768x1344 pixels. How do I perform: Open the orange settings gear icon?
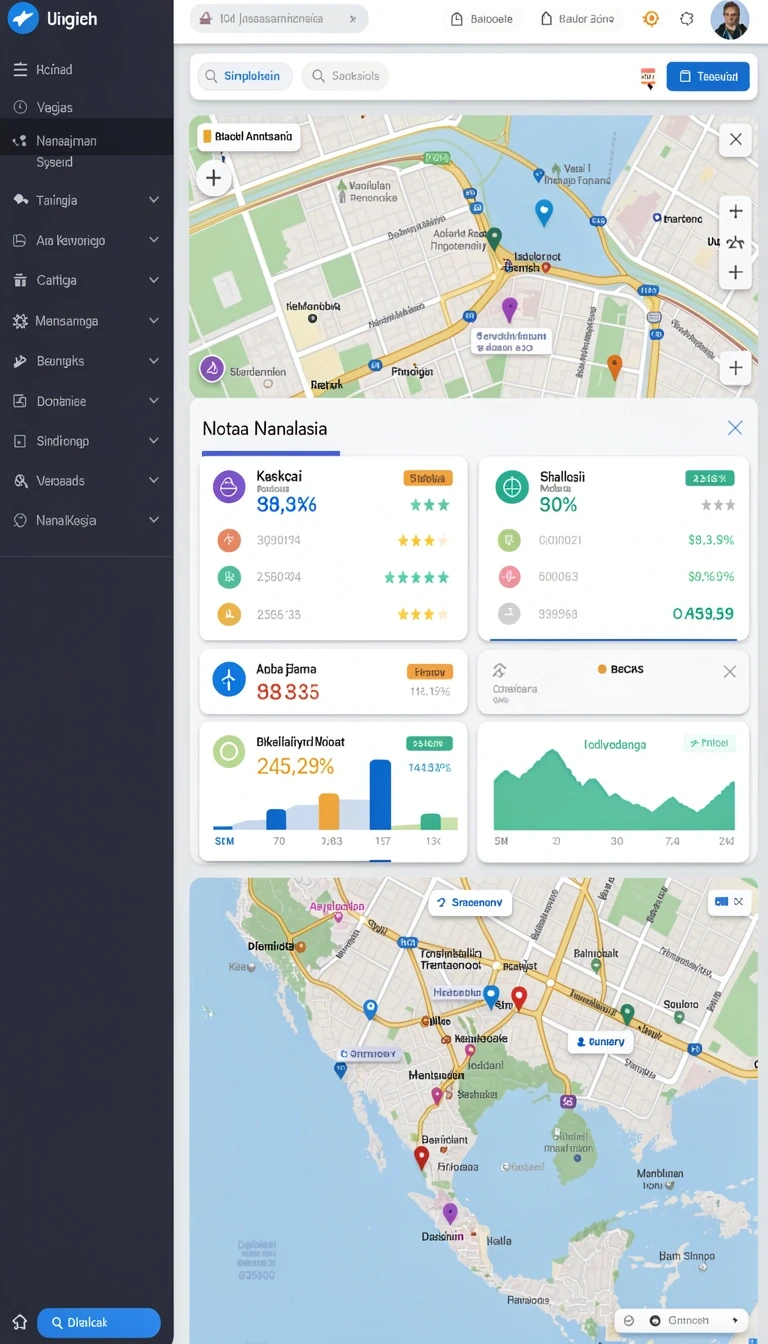(651, 19)
